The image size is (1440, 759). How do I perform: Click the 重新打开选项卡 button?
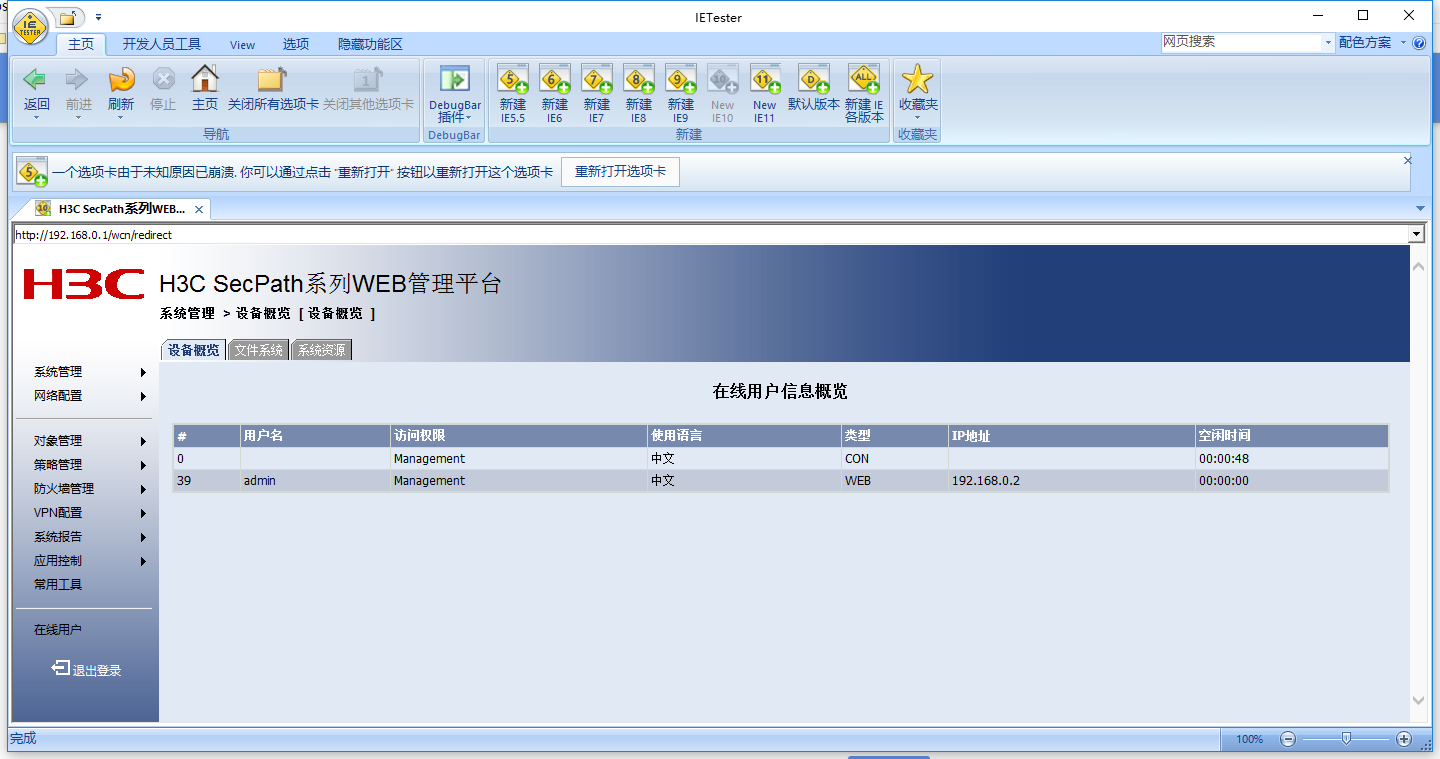click(x=620, y=172)
